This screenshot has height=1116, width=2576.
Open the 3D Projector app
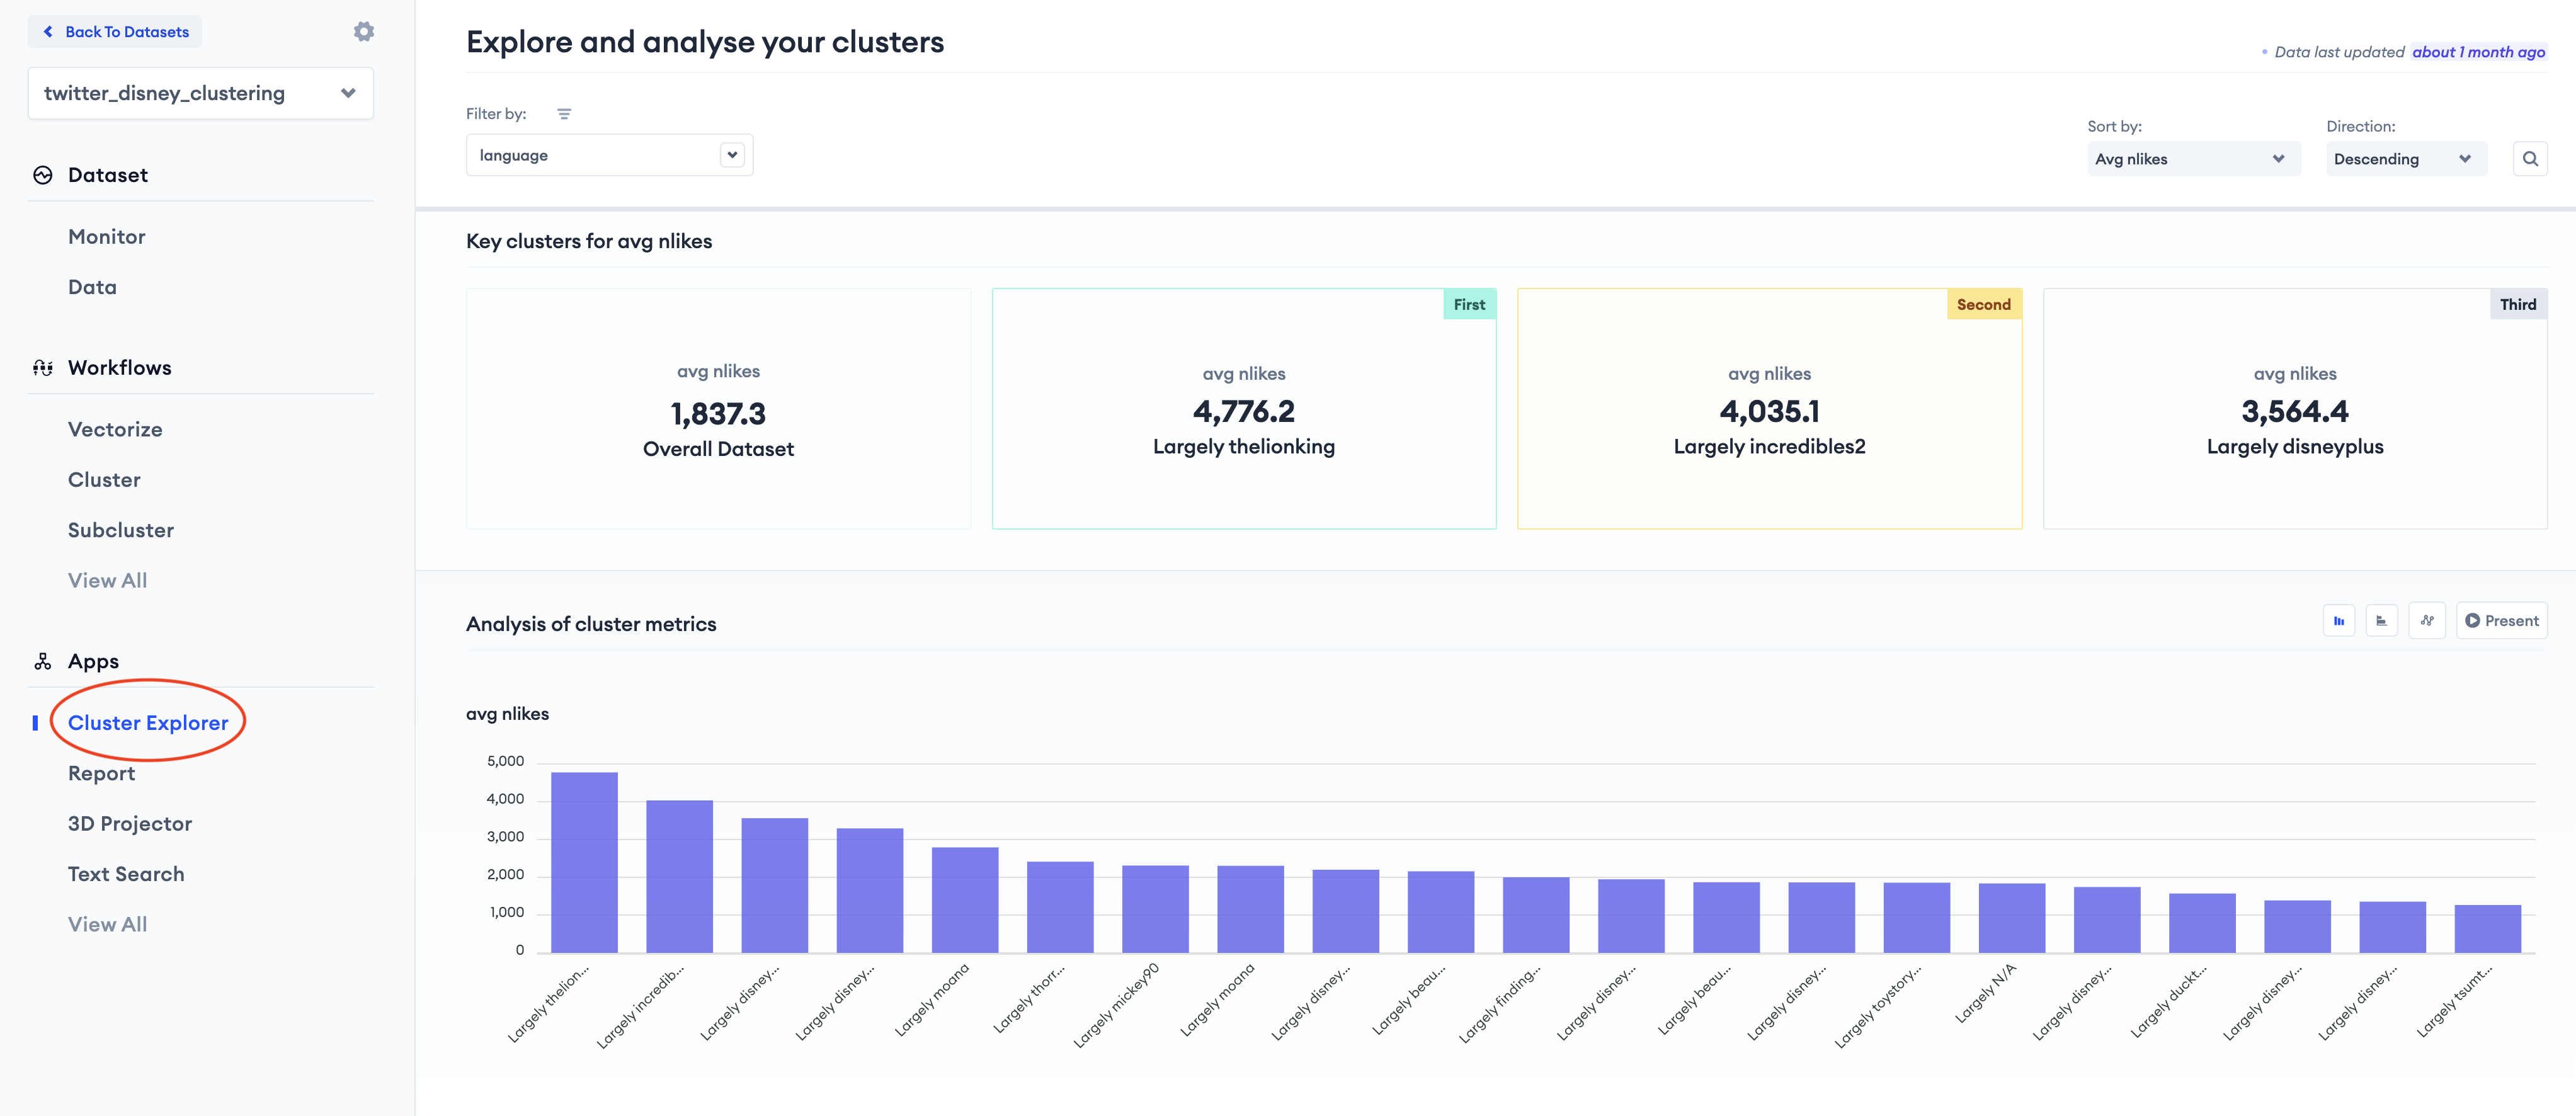point(130,824)
